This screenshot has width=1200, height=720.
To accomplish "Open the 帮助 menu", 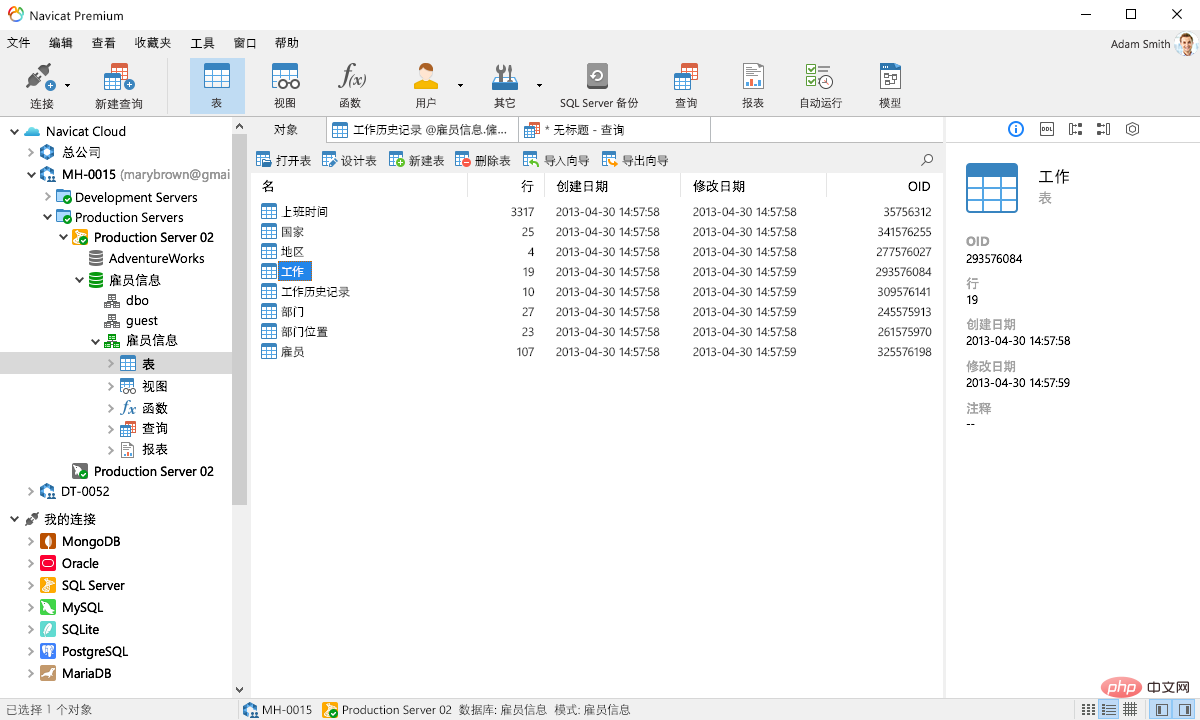I will [286, 43].
